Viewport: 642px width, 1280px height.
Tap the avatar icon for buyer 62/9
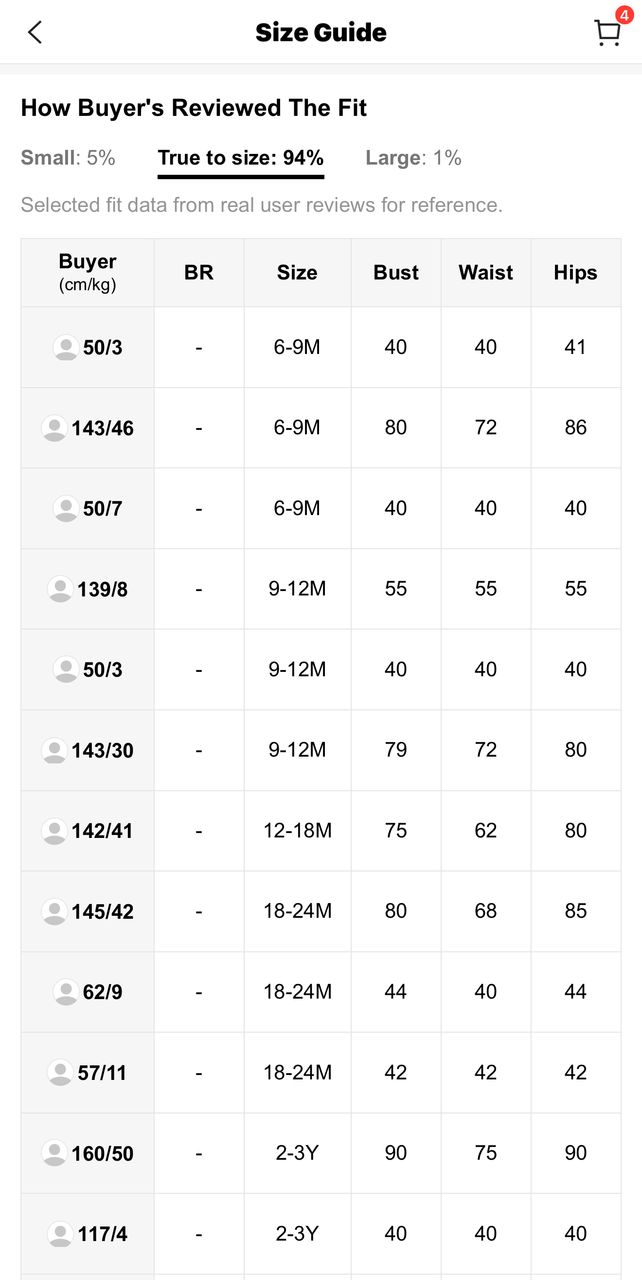pos(66,992)
